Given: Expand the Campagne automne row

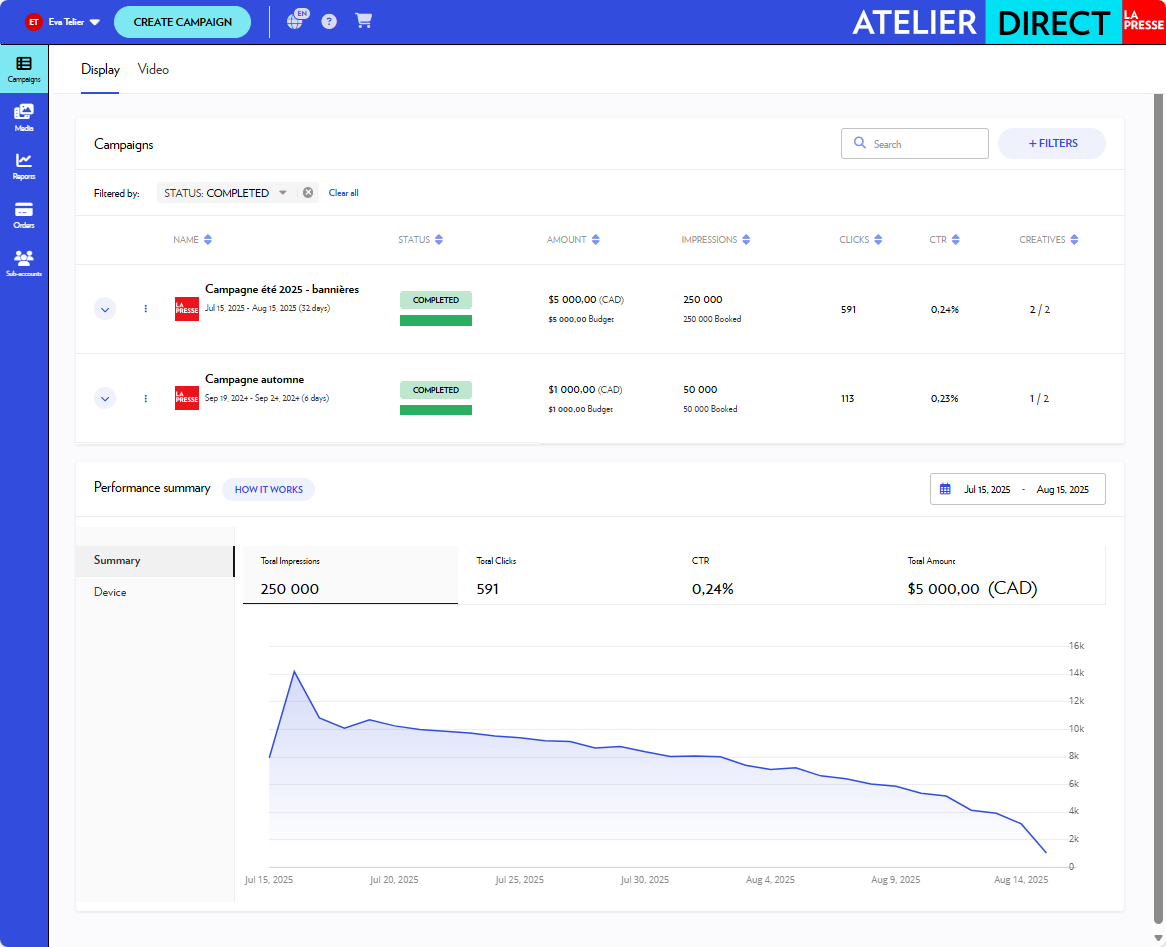Looking at the screenshot, I should (105, 399).
